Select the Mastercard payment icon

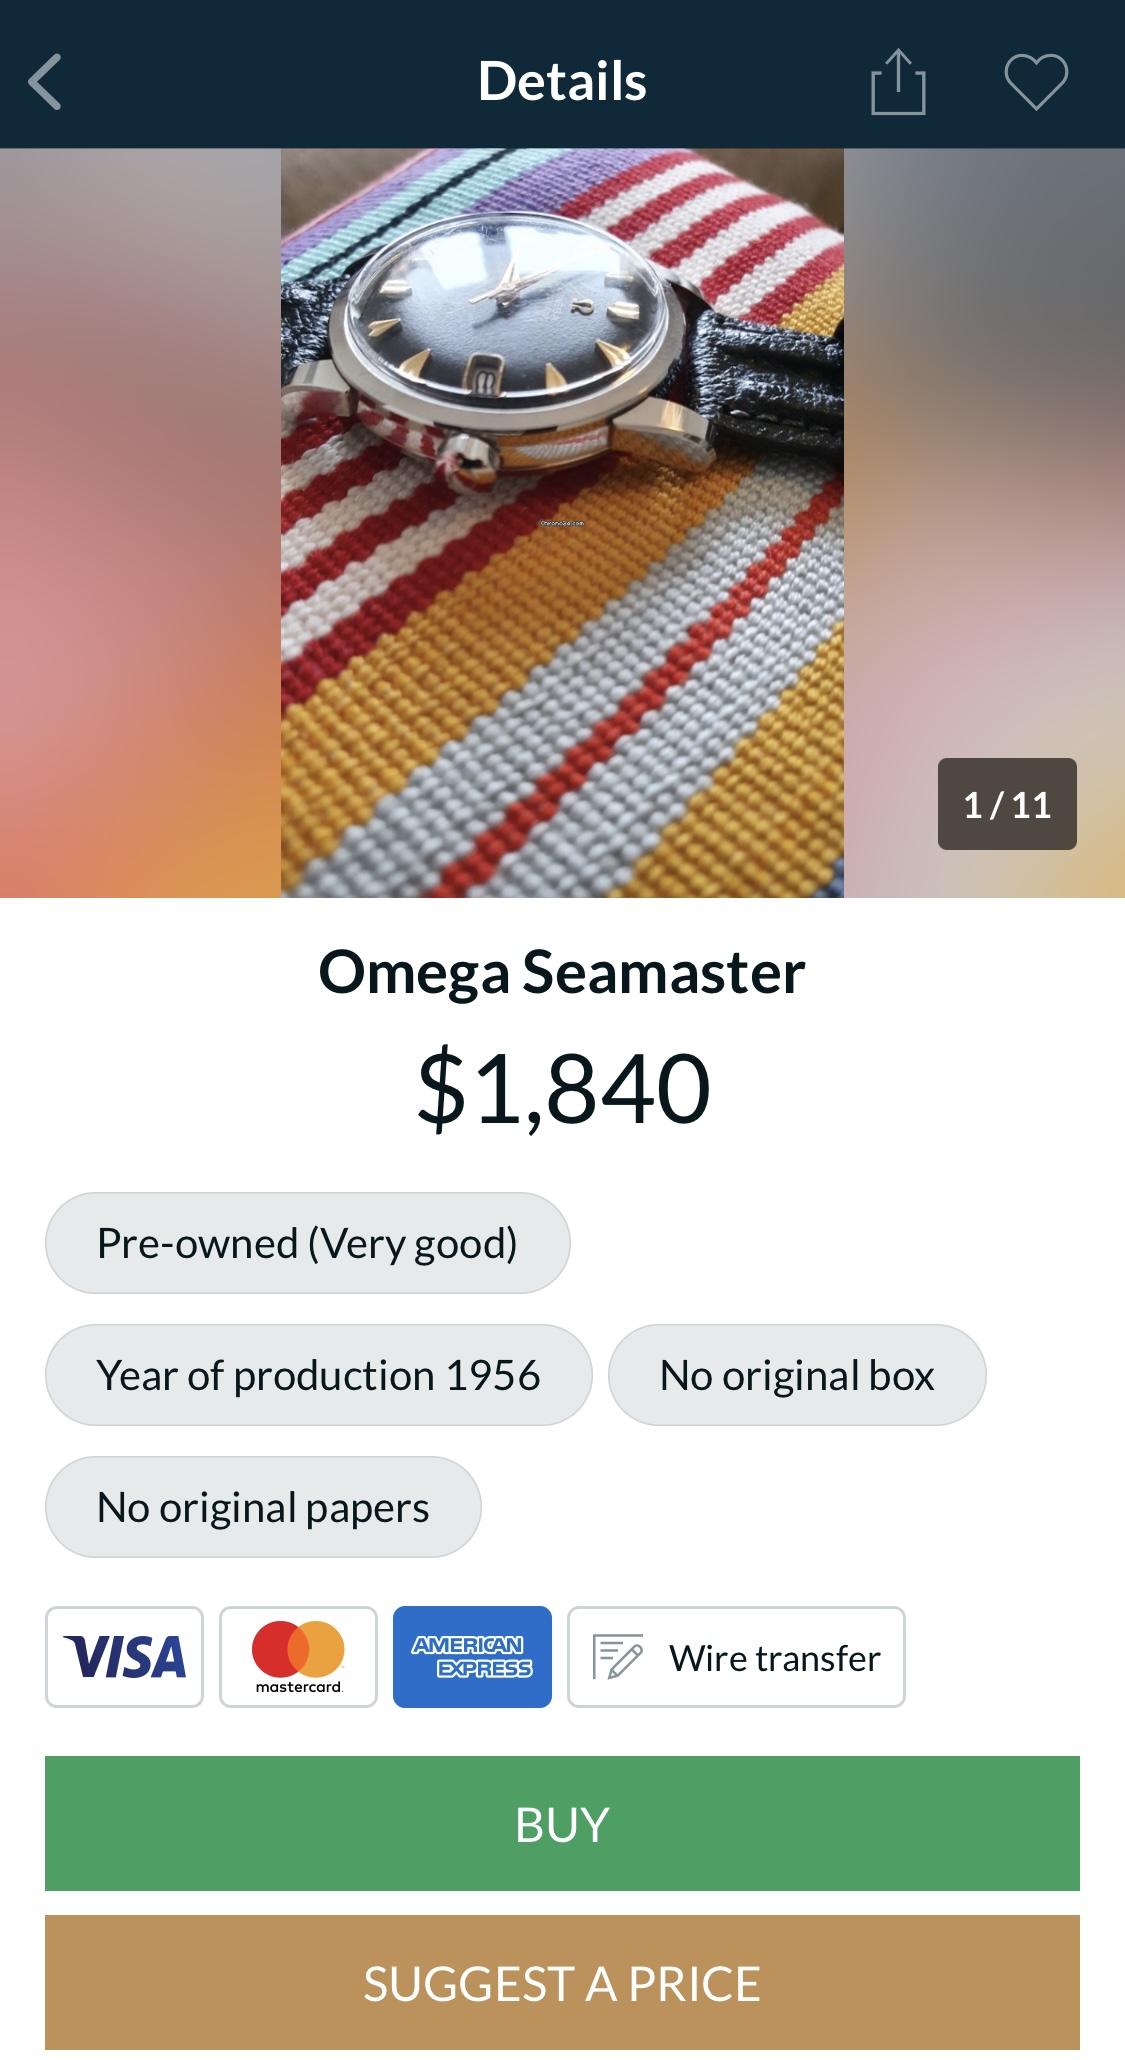[298, 1657]
